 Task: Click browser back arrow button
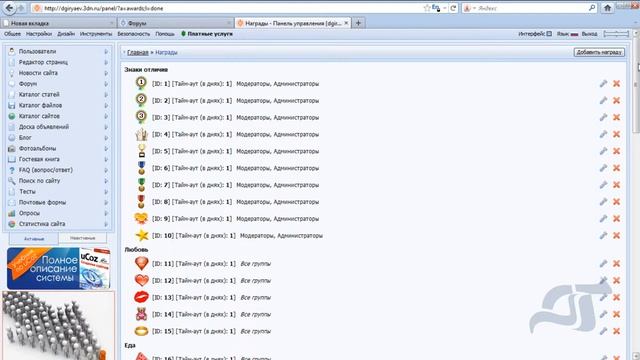(x=9, y=8)
